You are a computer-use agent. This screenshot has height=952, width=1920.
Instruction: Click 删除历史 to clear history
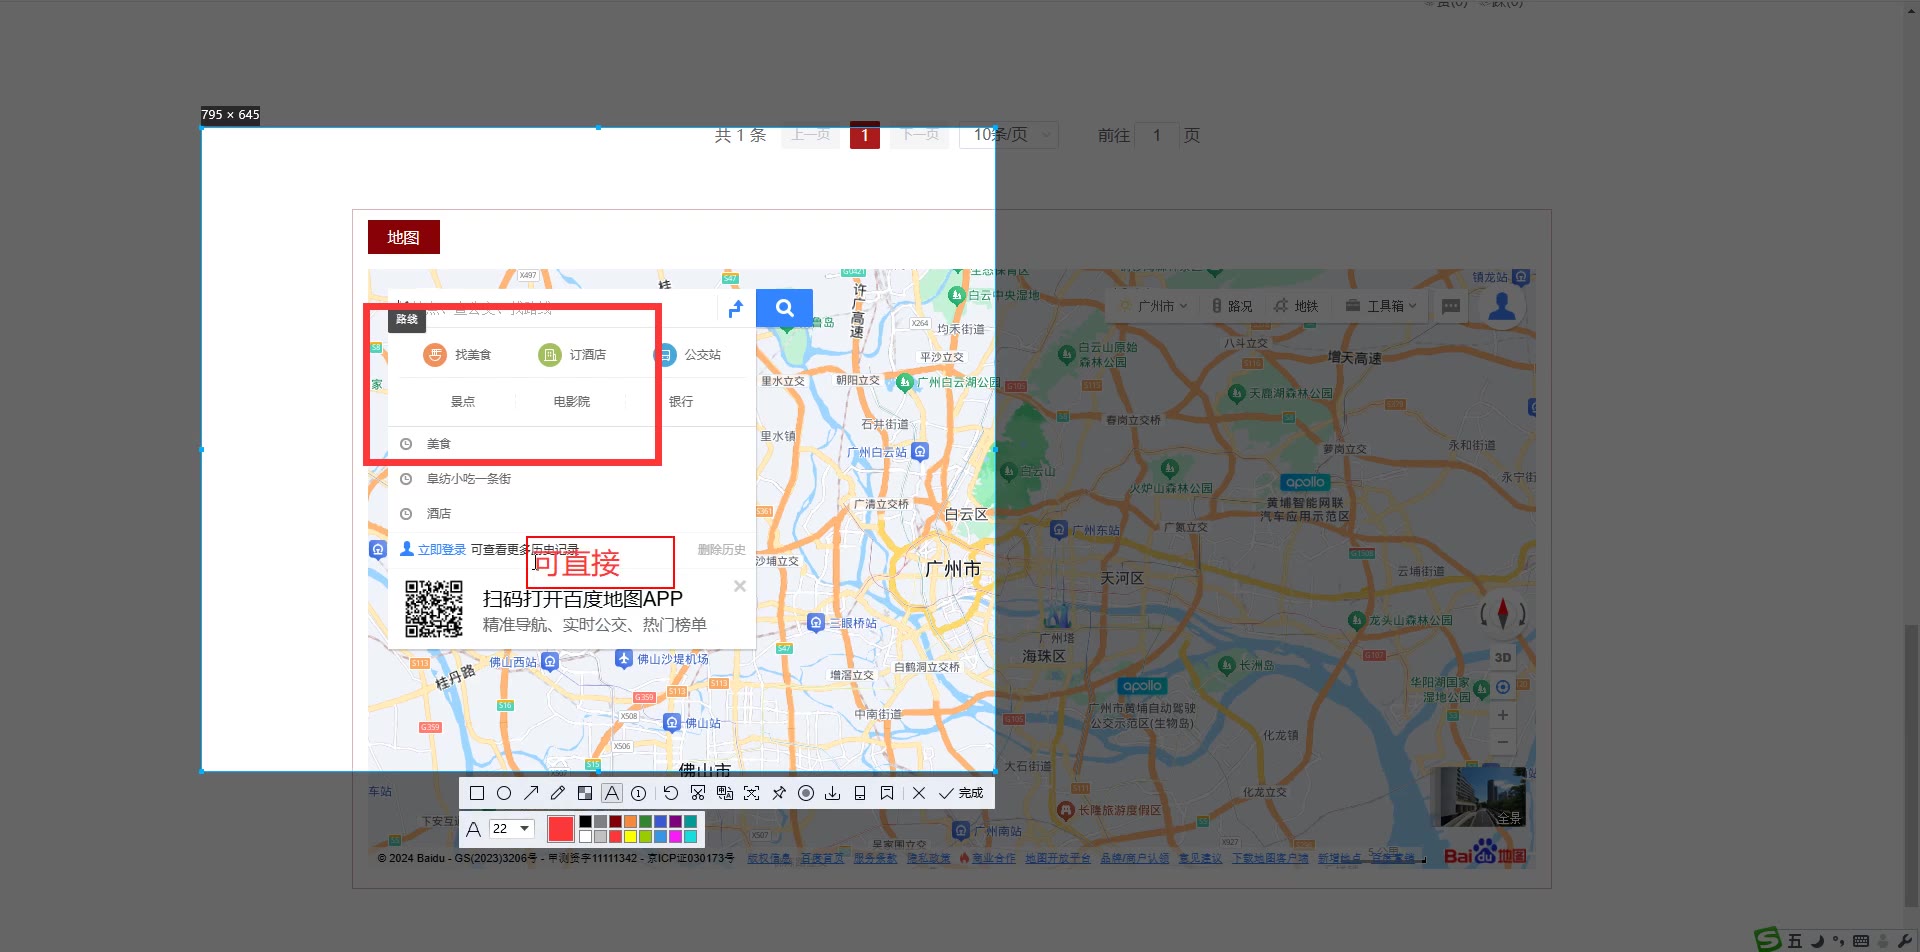coord(722,550)
